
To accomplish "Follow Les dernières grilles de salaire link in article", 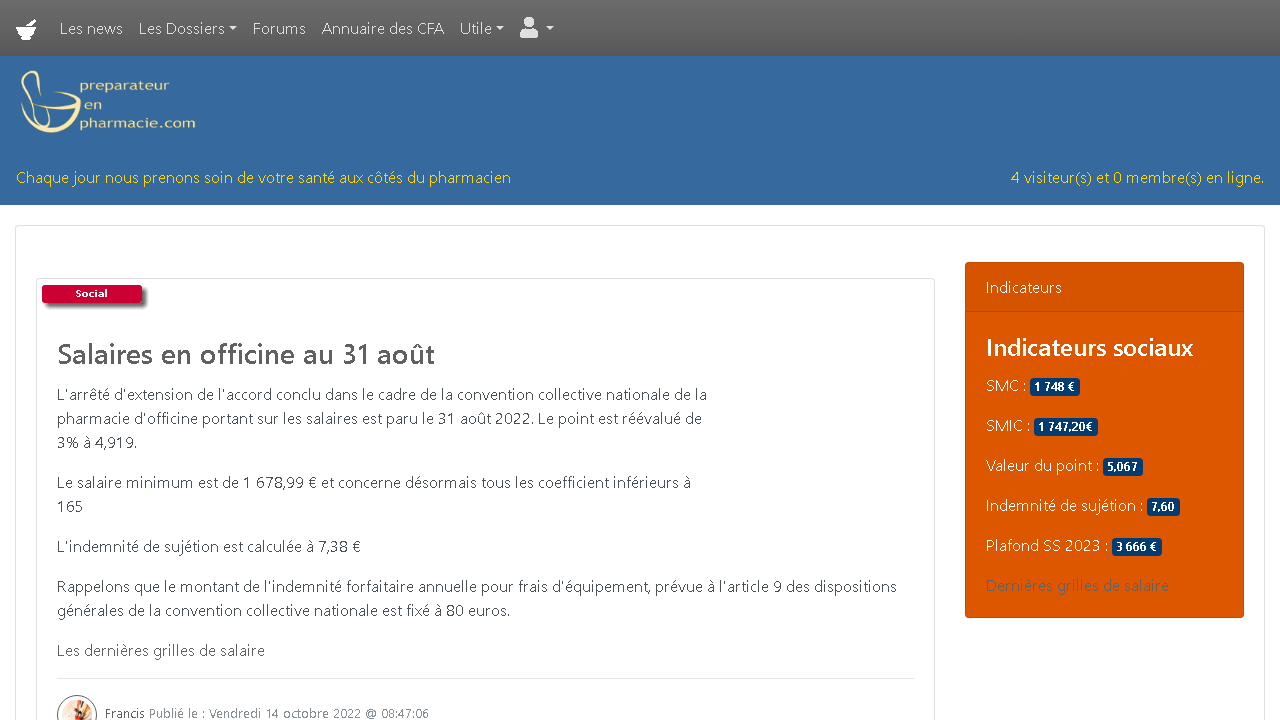I will [161, 651].
